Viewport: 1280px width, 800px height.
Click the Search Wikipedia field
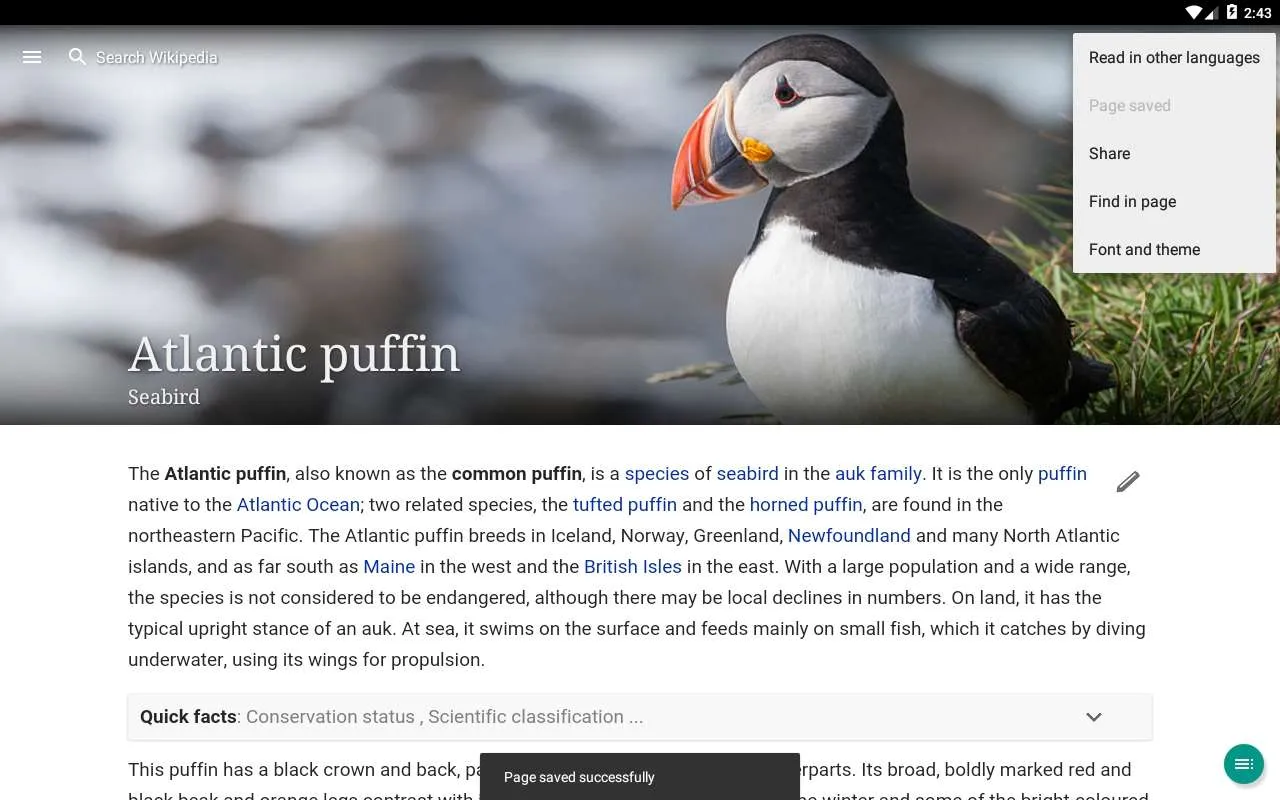(157, 58)
